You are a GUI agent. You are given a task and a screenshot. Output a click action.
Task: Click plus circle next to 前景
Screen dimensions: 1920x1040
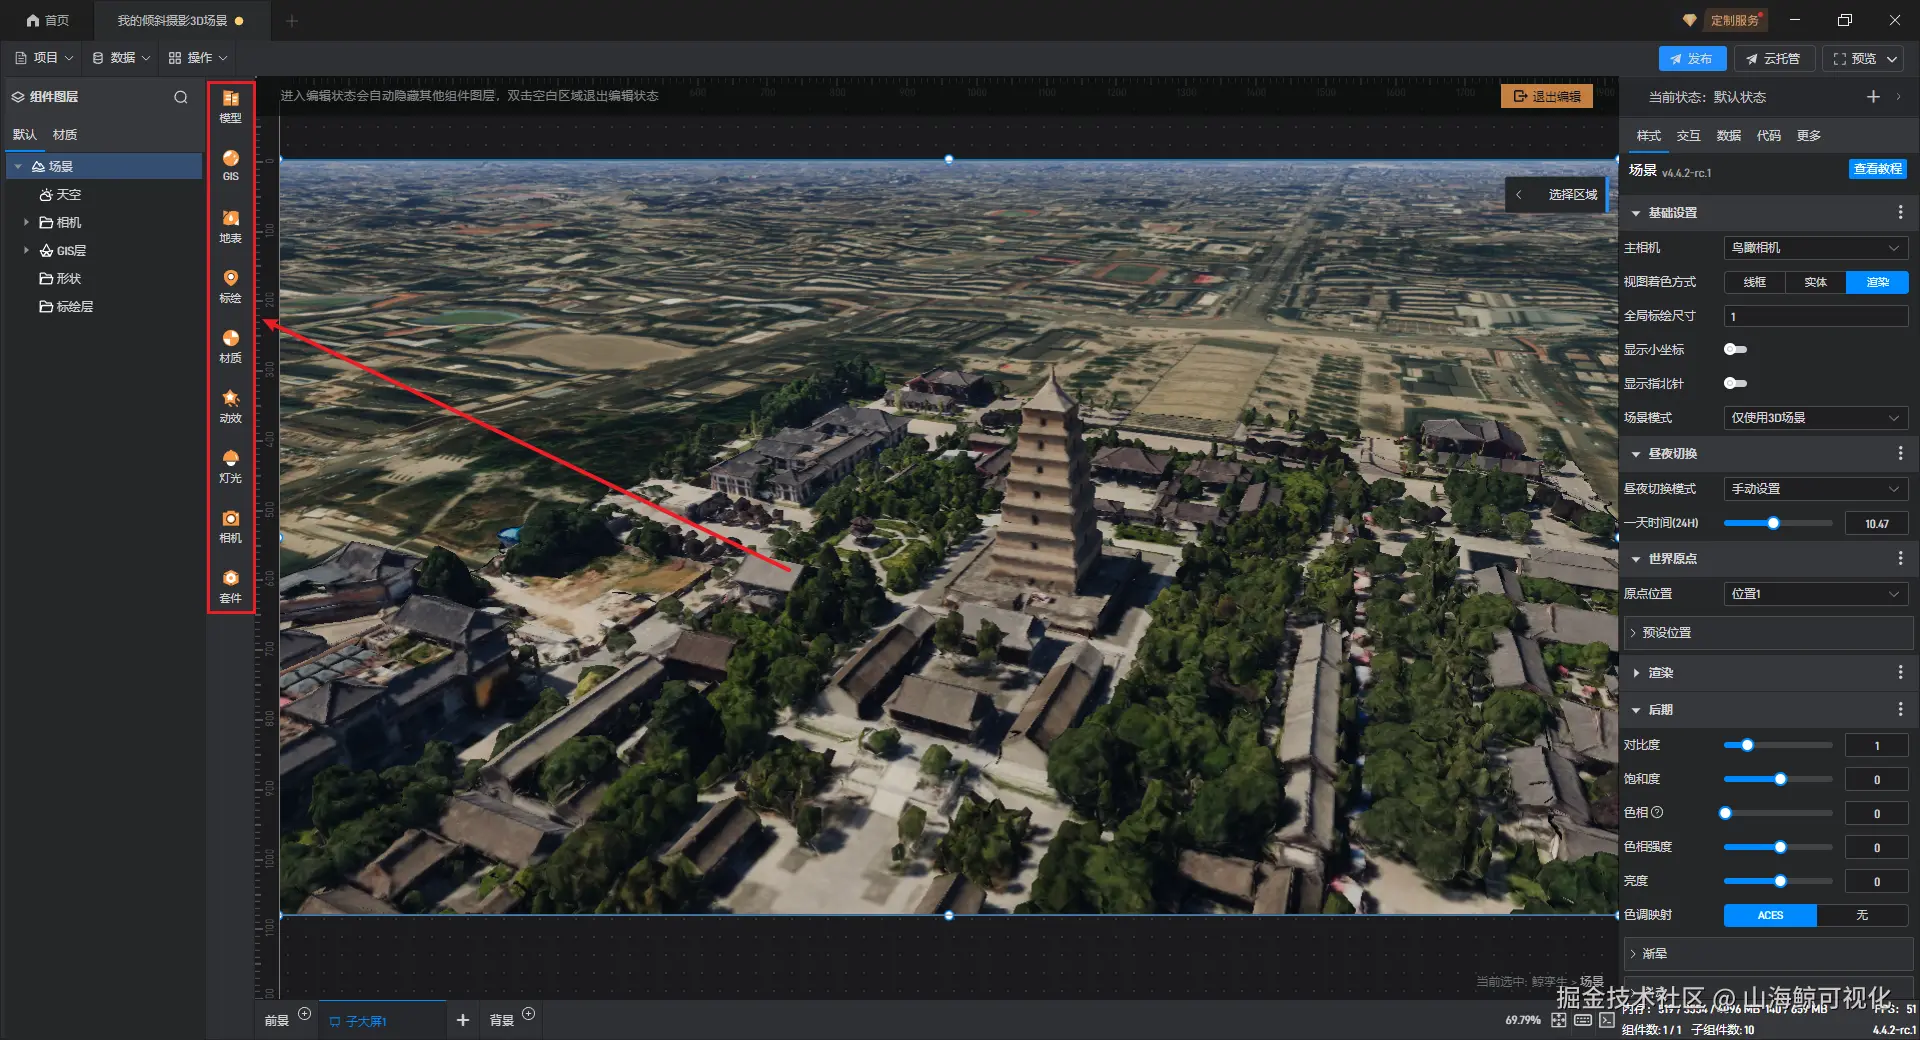pyautogui.click(x=305, y=1014)
